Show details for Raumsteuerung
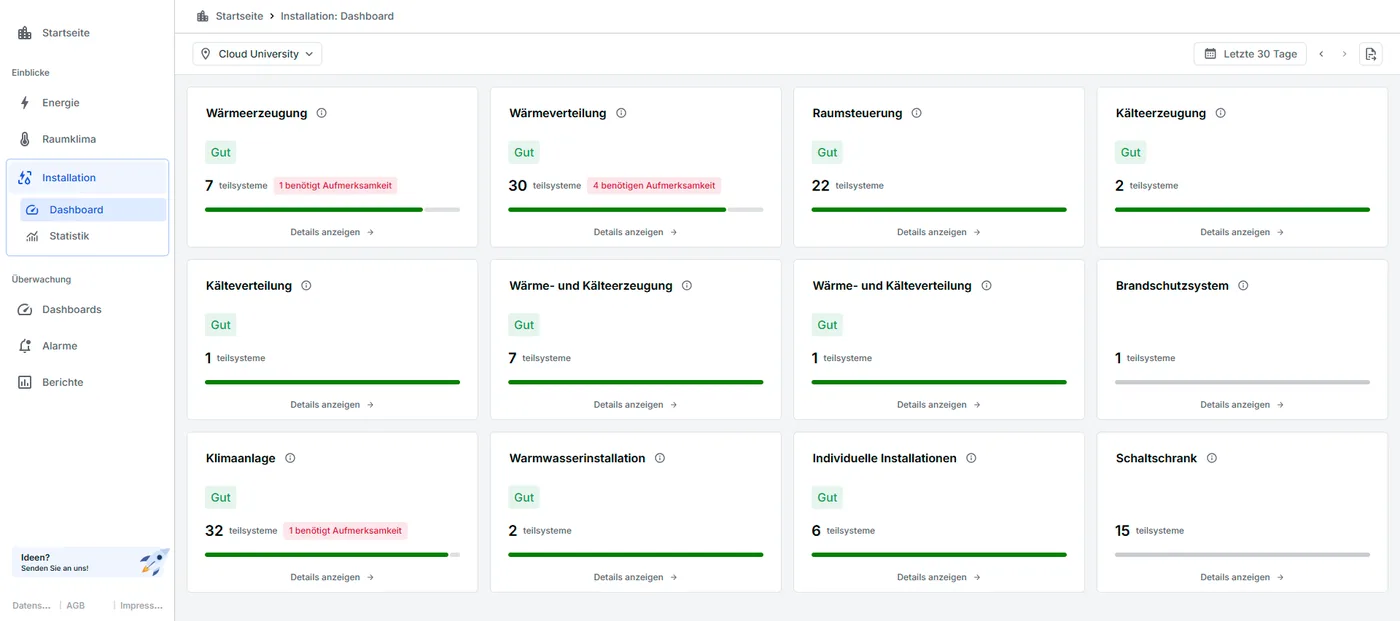Viewport: 1400px width, 621px height. pos(939,232)
